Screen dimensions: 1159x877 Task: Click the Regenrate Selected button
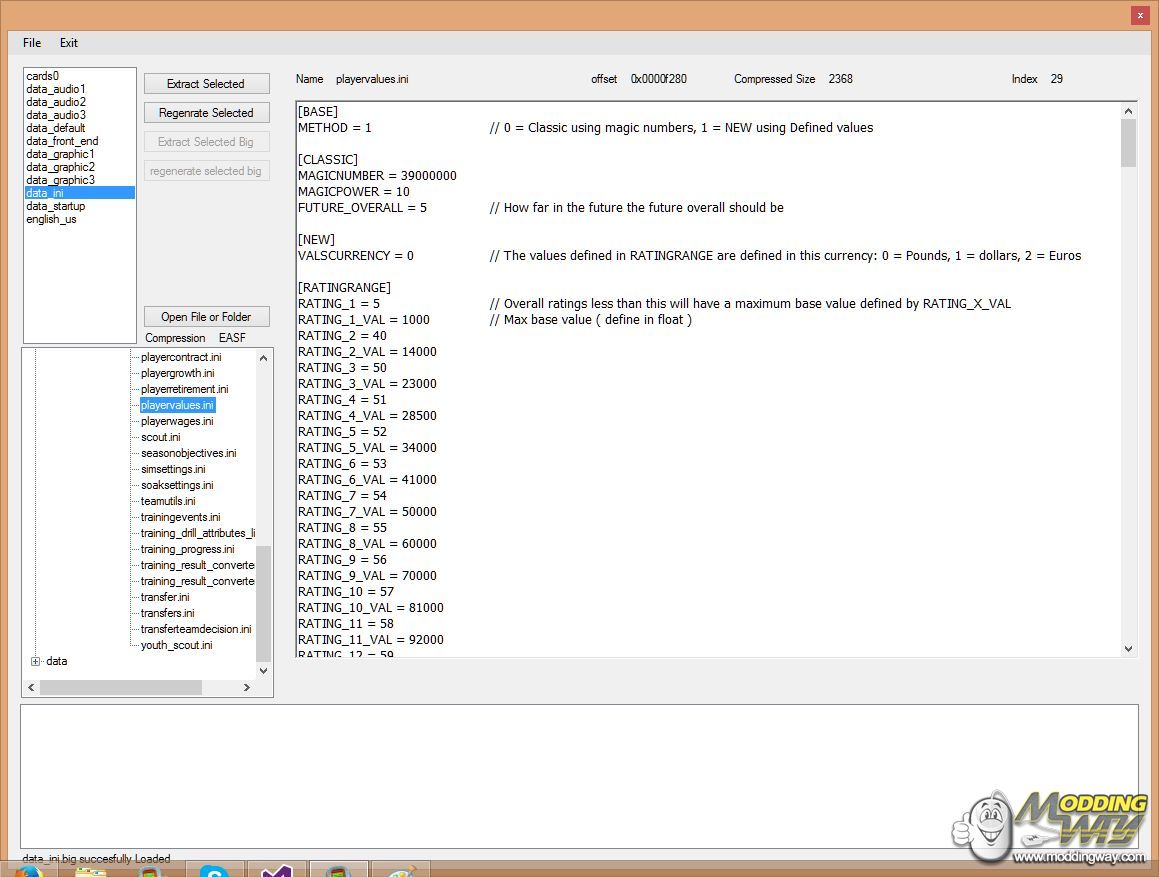pos(206,113)
